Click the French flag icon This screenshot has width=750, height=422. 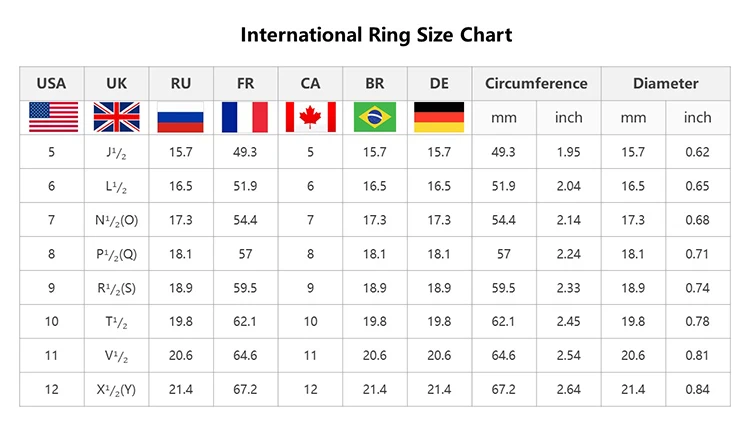coord(245,117)
